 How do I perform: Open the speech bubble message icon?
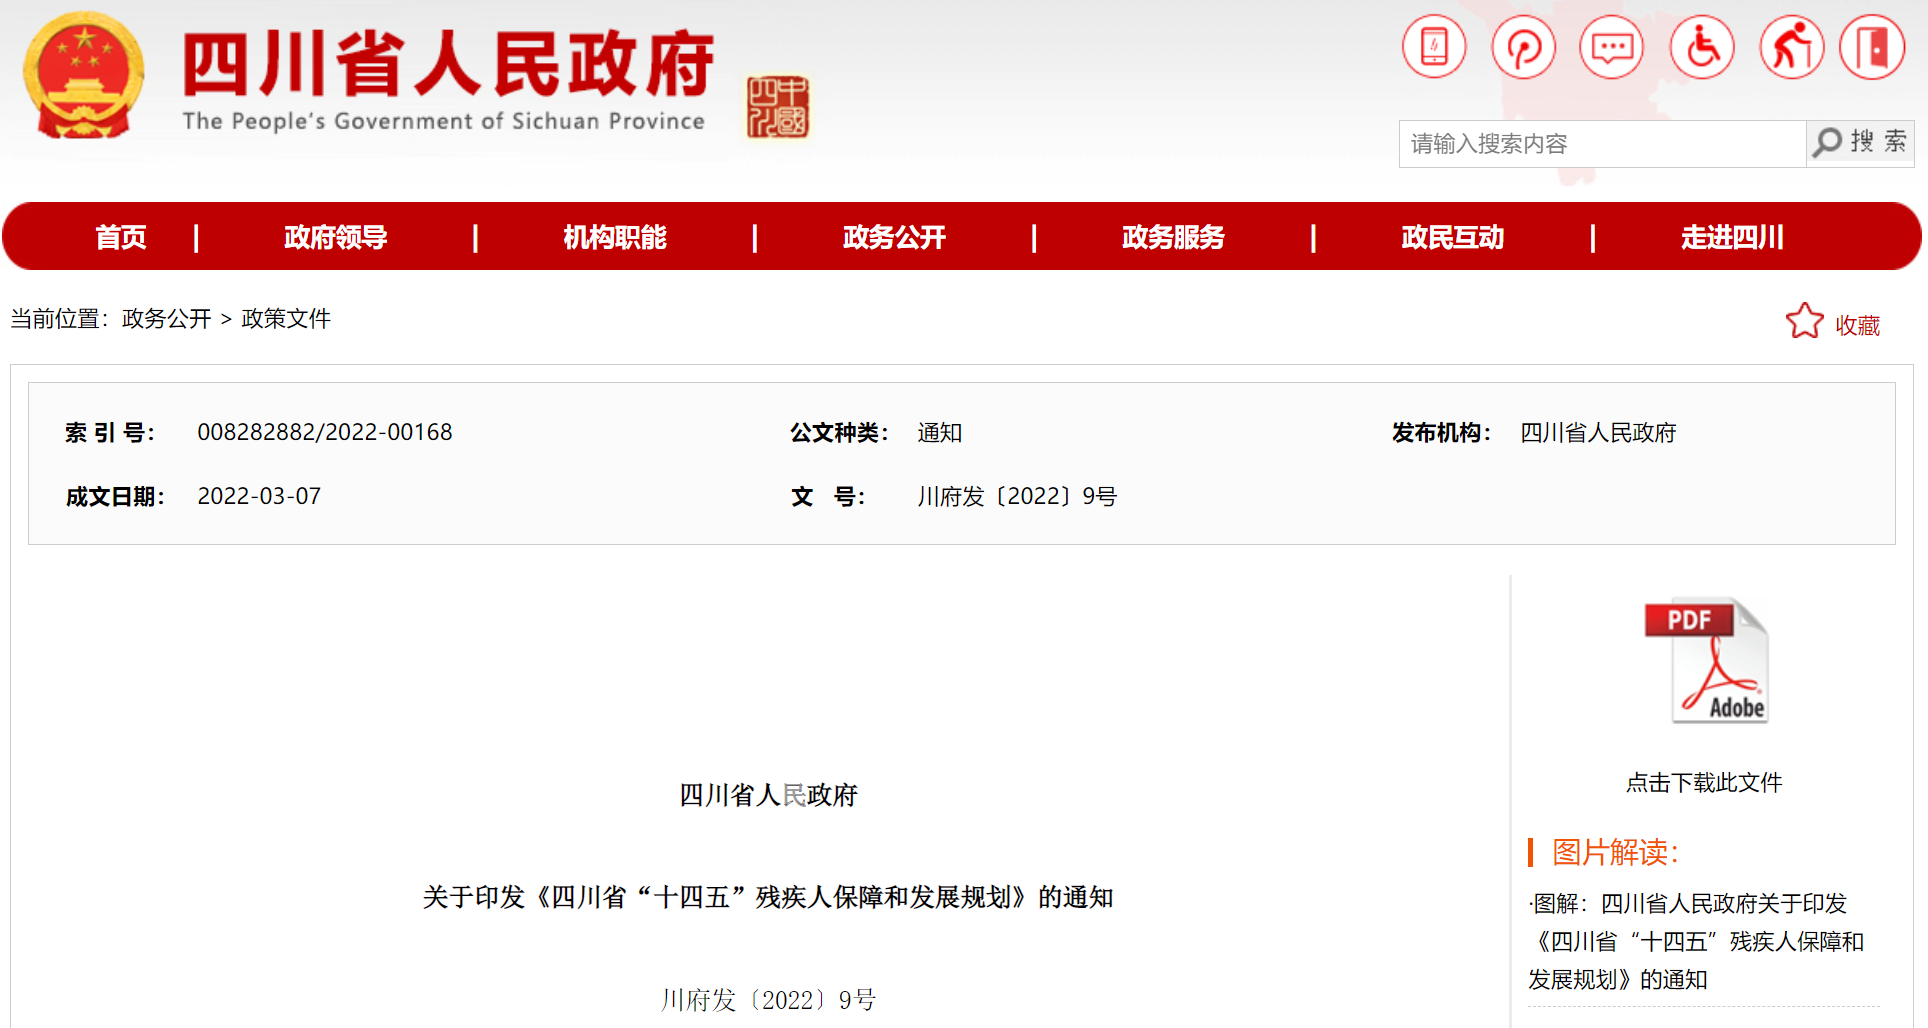click(1611, 47)
